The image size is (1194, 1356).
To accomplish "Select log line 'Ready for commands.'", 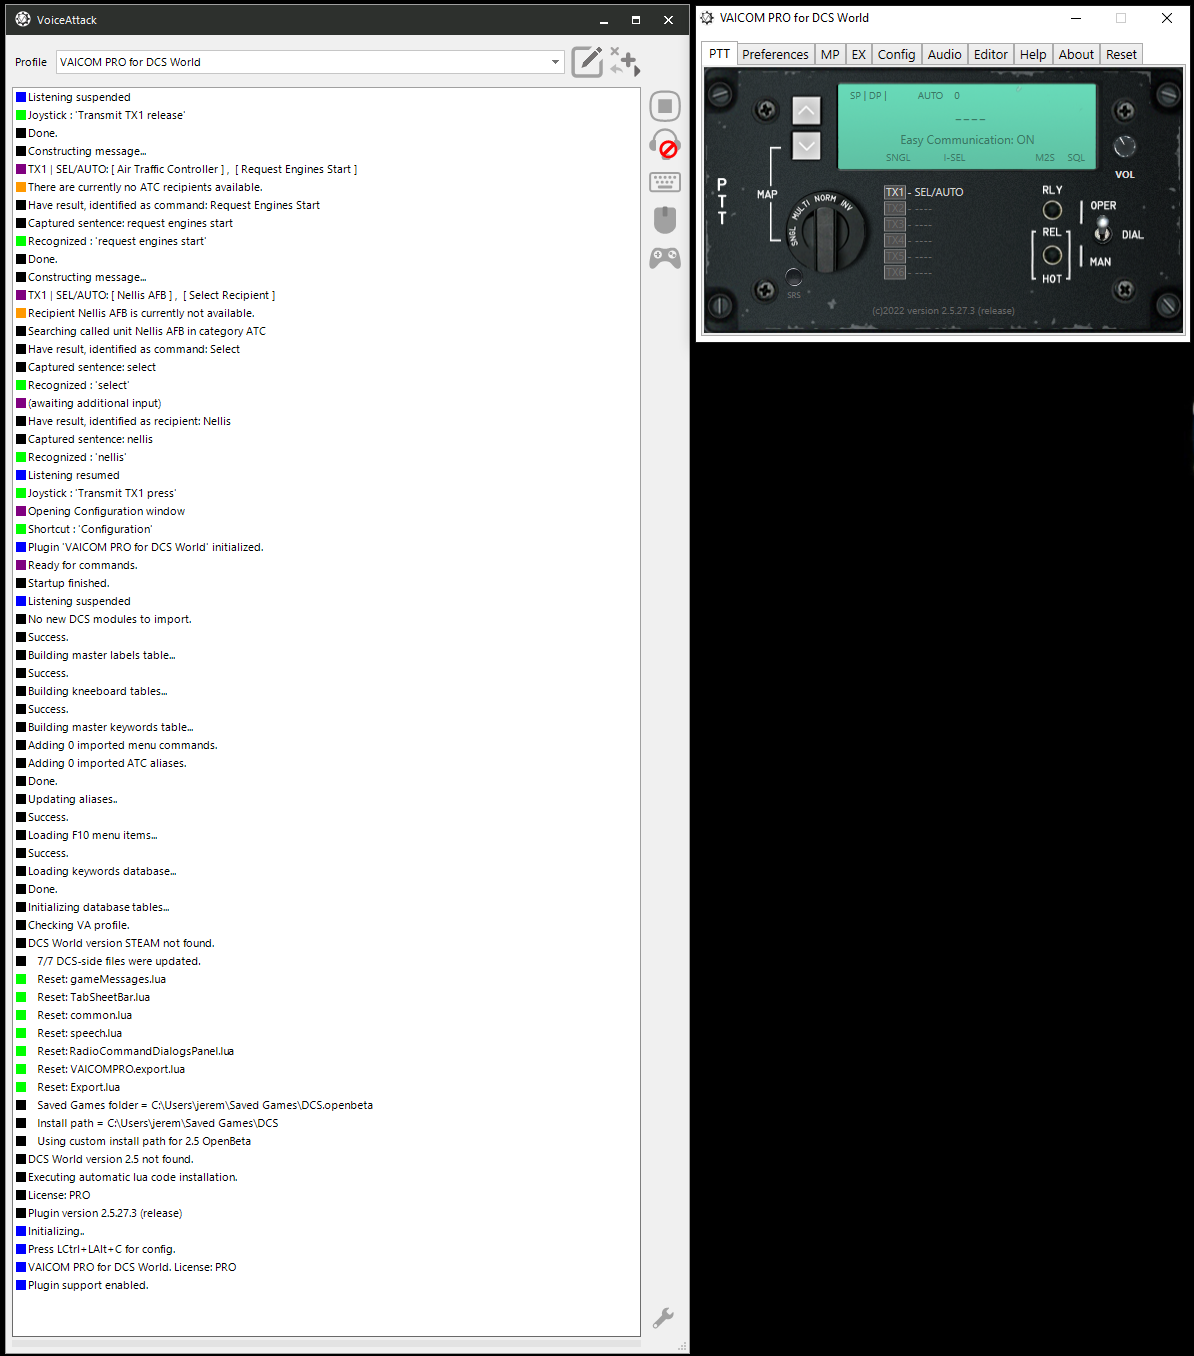I will [x=82, y=565].
